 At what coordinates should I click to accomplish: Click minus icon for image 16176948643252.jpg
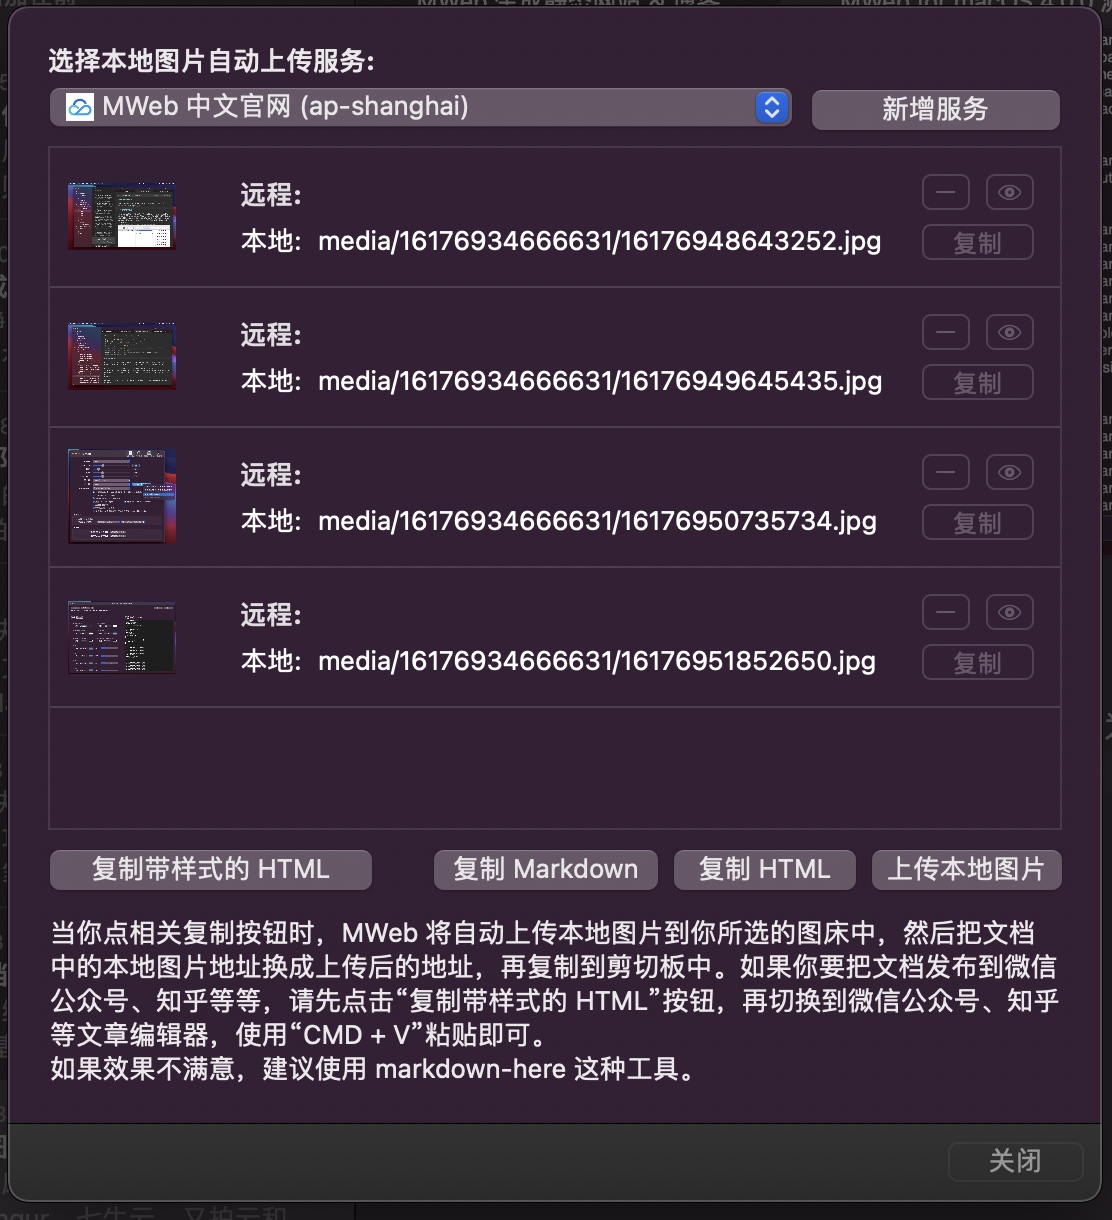pos(945,192)
